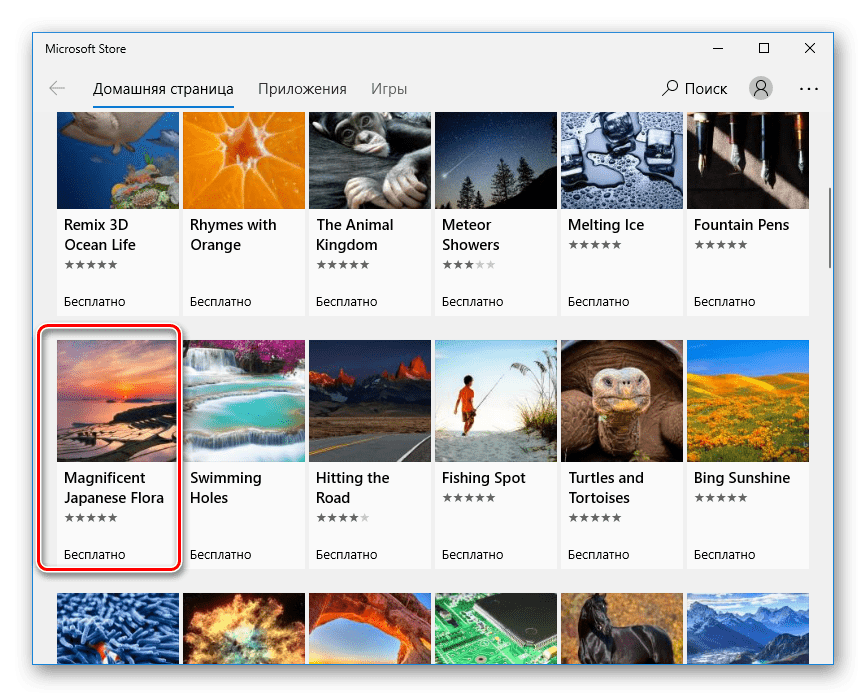
Task: Select the Turtles and Tortoises thumbnail
Action: click(x=621, y=400)
